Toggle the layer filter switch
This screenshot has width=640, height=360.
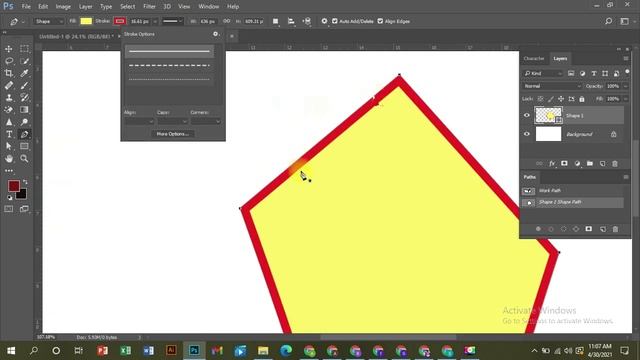pyautogui.click(x=627, y=72)
